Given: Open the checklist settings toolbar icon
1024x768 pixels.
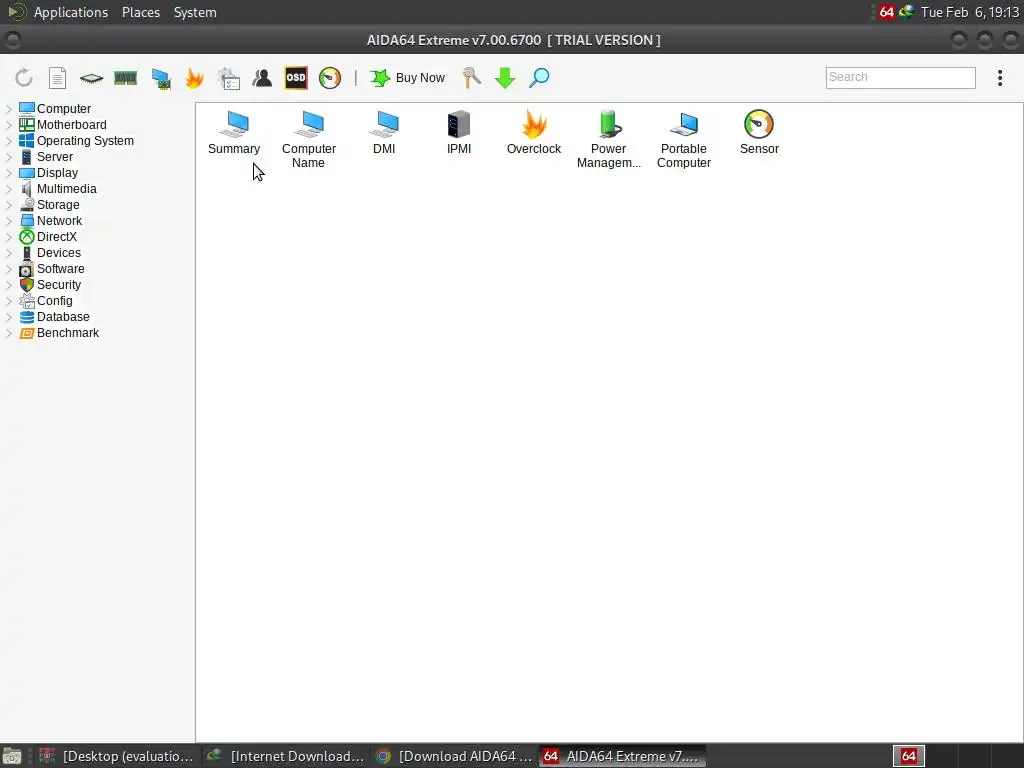Looking at the screenshot, I should click(x=229, y=78).
